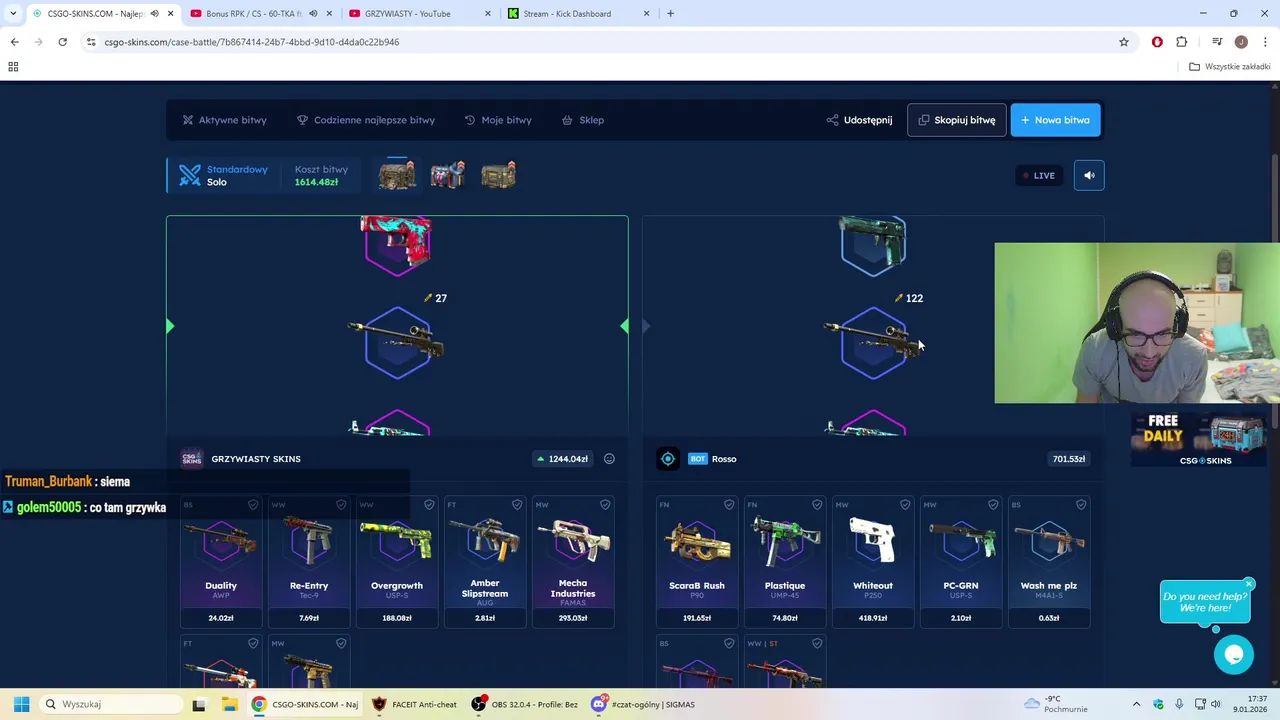The image size is (1280, 720).
Task: Select first case thumbnail in battle header
Action: click(397, 175)
